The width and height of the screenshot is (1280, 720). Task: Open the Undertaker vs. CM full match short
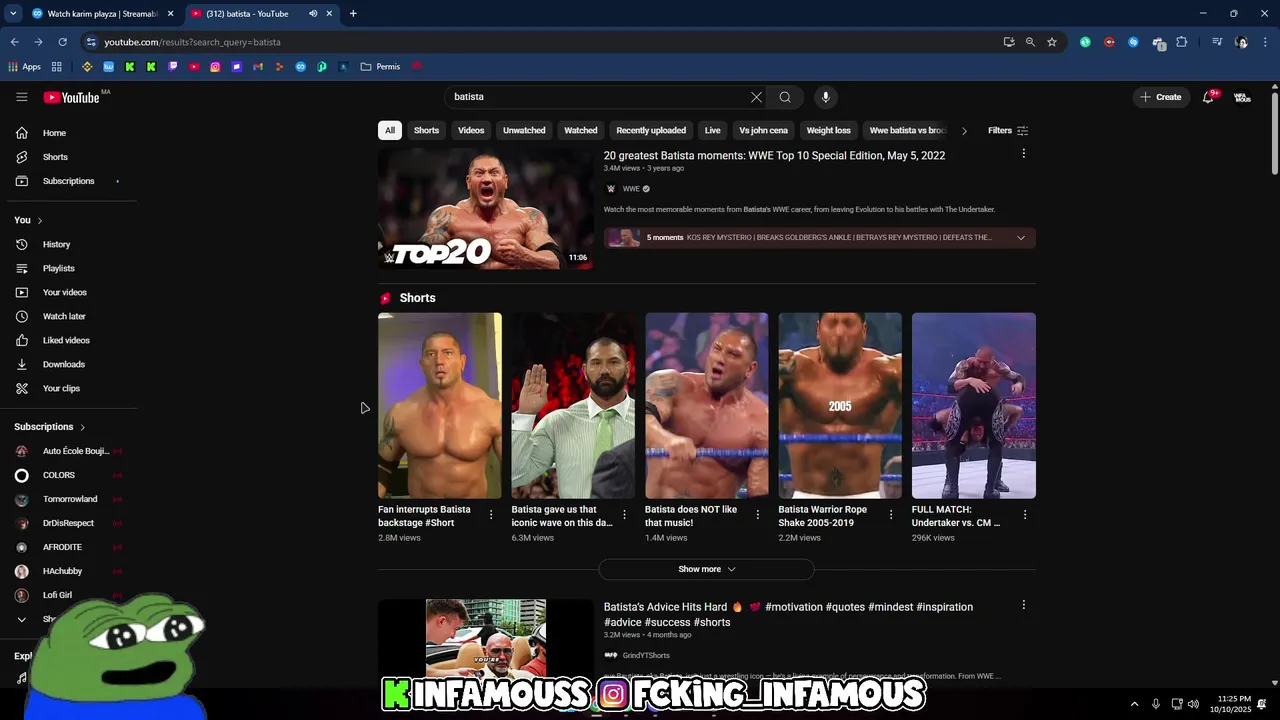coord(973,405)
